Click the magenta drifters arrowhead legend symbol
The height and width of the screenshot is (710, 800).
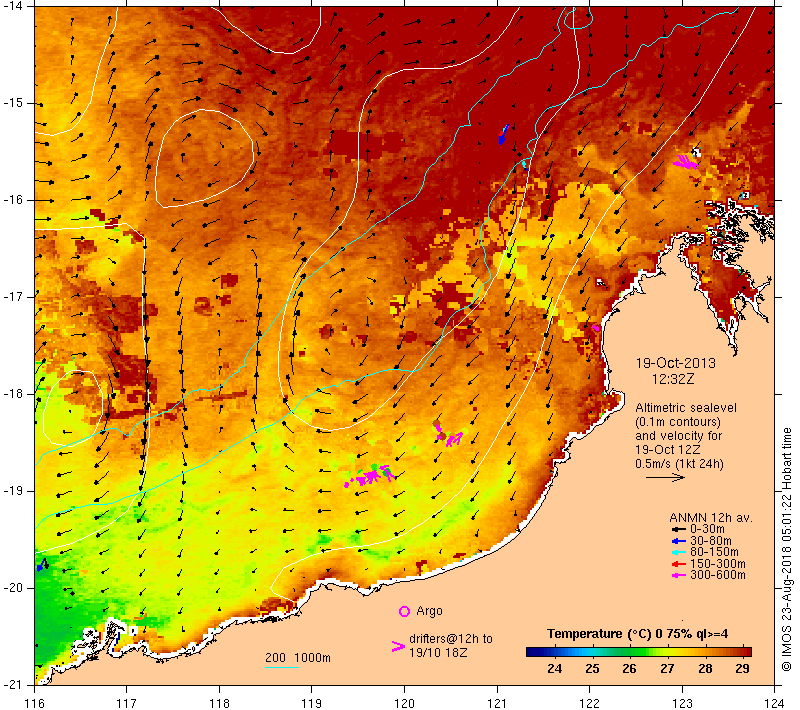(x=398, y=646)
